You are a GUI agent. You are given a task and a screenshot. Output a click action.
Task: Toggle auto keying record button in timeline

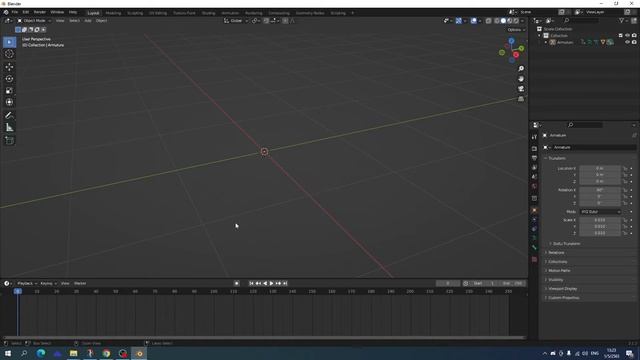click(237, 283)
